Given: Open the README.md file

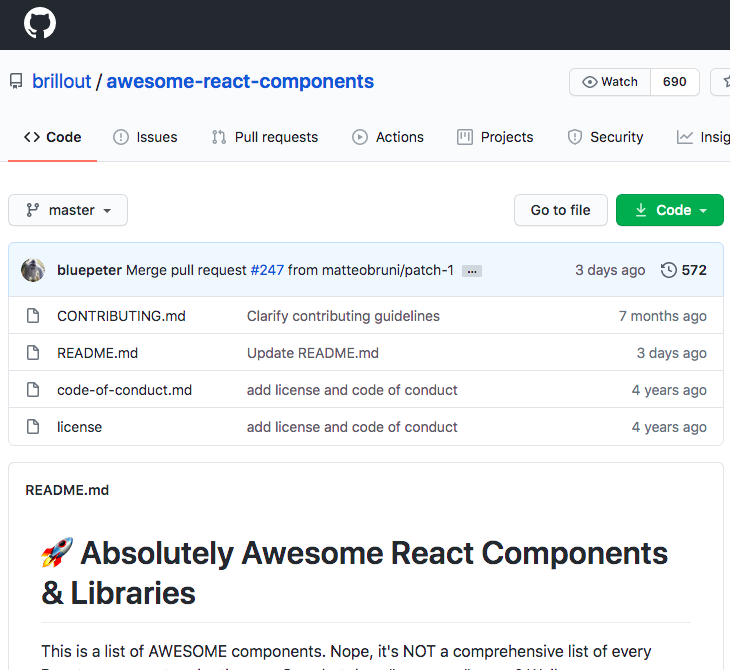Looking at the screenshot, I should 97,353.
